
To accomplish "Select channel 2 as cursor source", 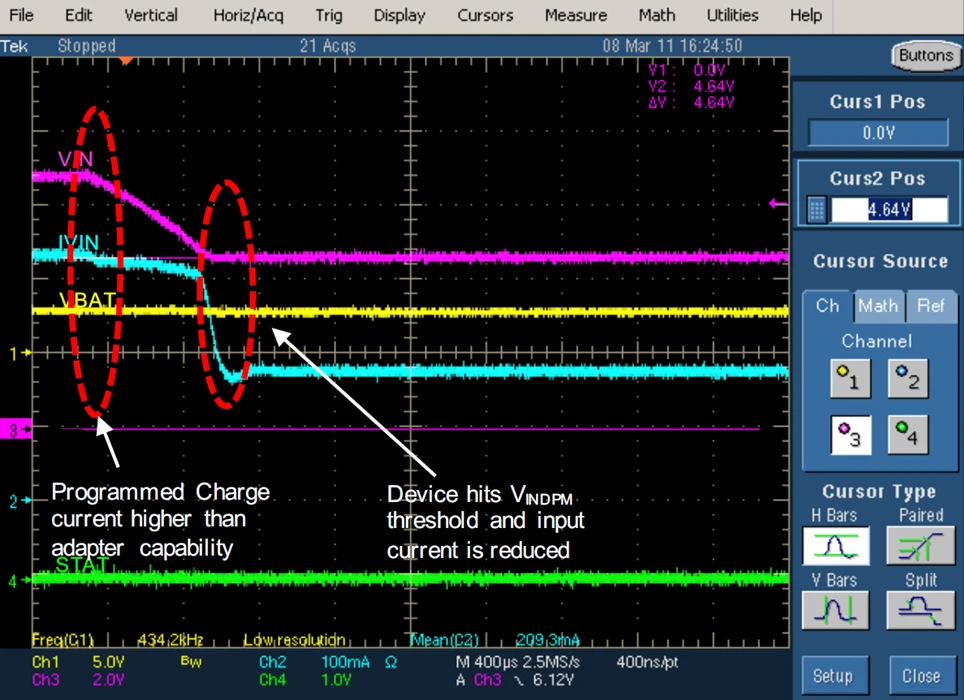I will tap(907, 378).
